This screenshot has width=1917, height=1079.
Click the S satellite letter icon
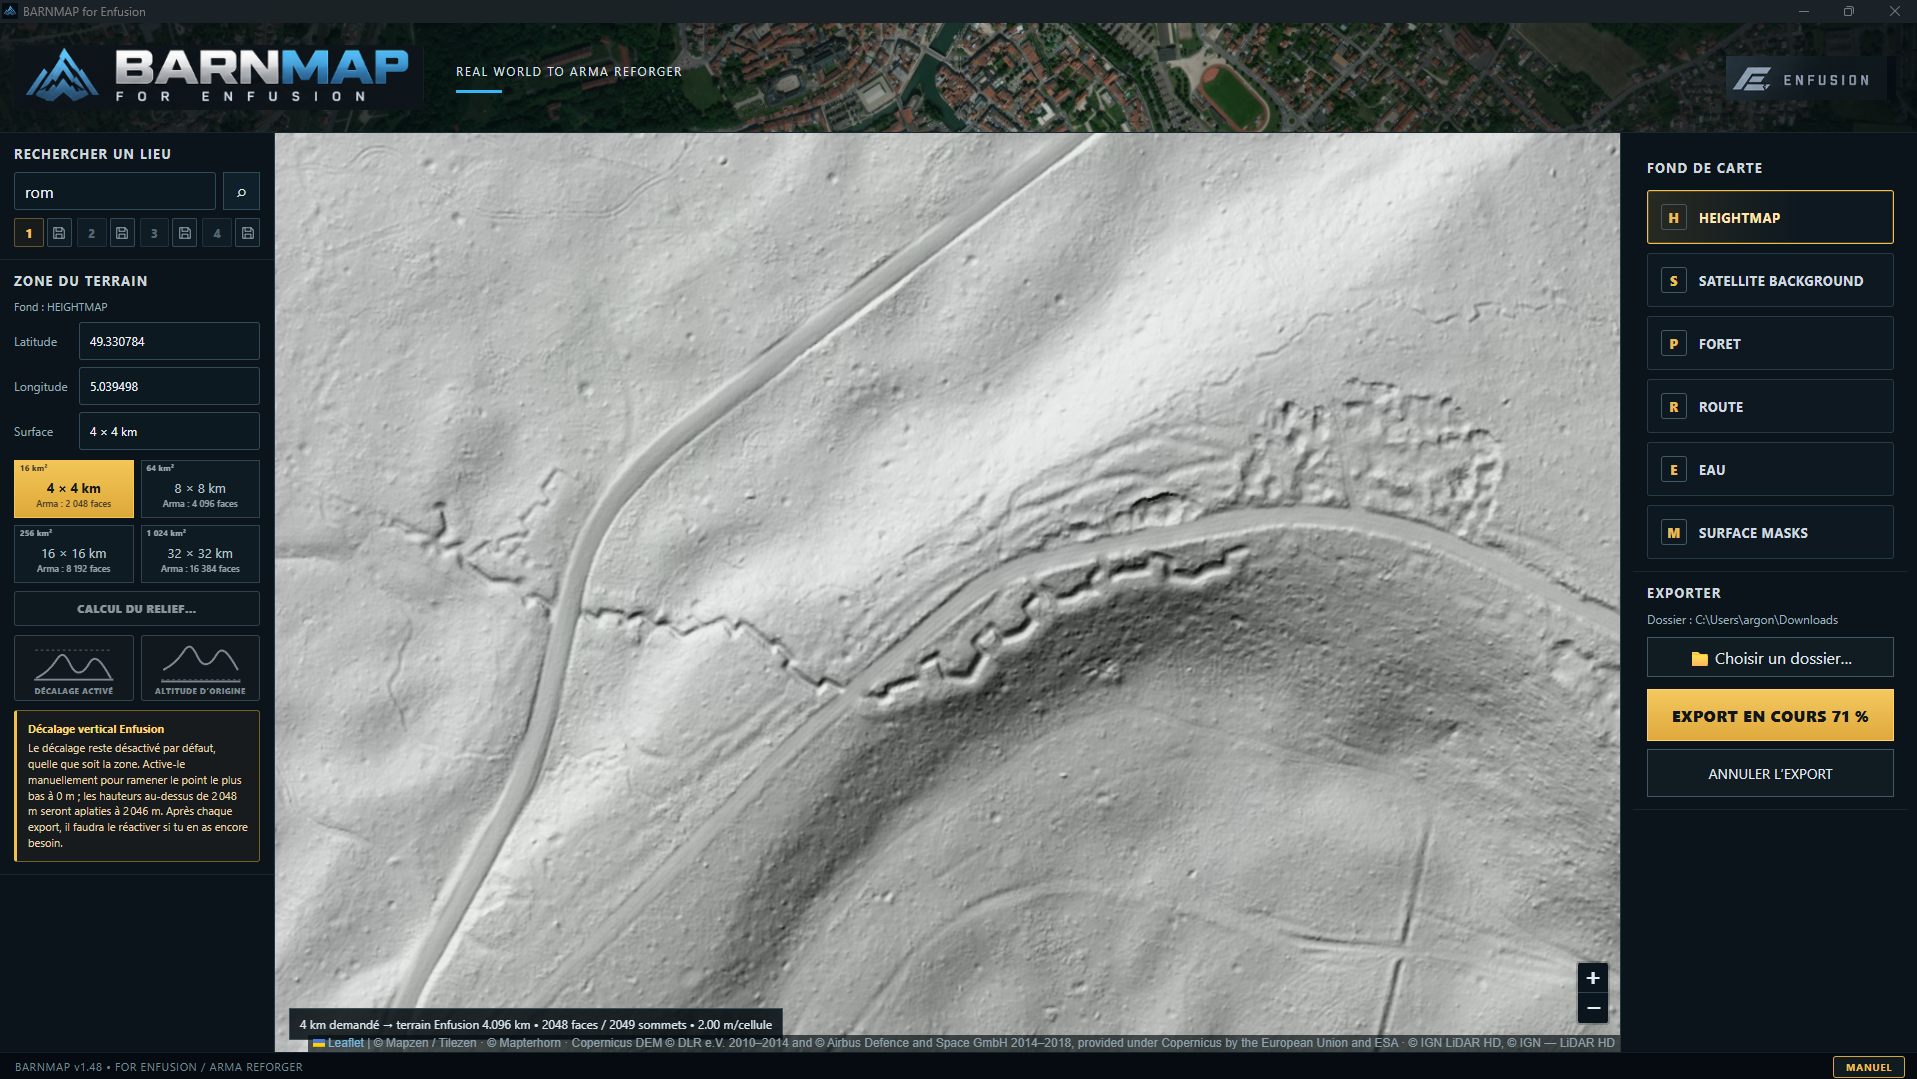(x=1673, y=281)
